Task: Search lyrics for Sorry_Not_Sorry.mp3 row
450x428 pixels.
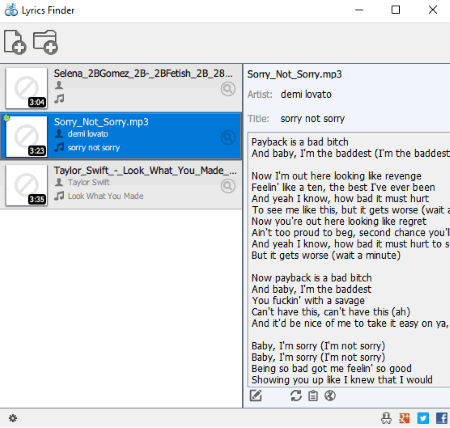Action: click(x=228, y=137)
